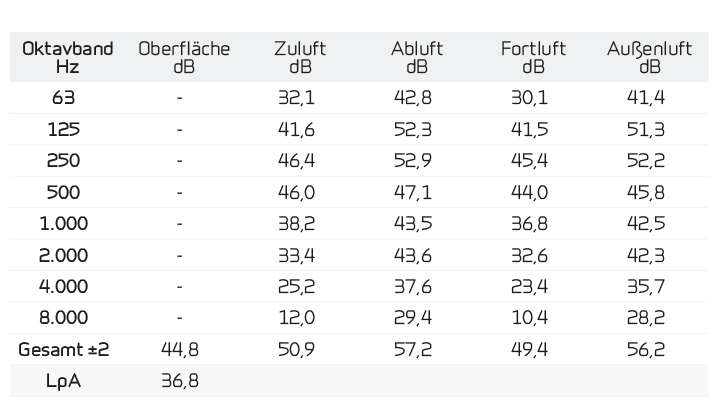Select the Abluft dB column header
Viewport: 727px width, 410px height.
(x=417, y=58)
